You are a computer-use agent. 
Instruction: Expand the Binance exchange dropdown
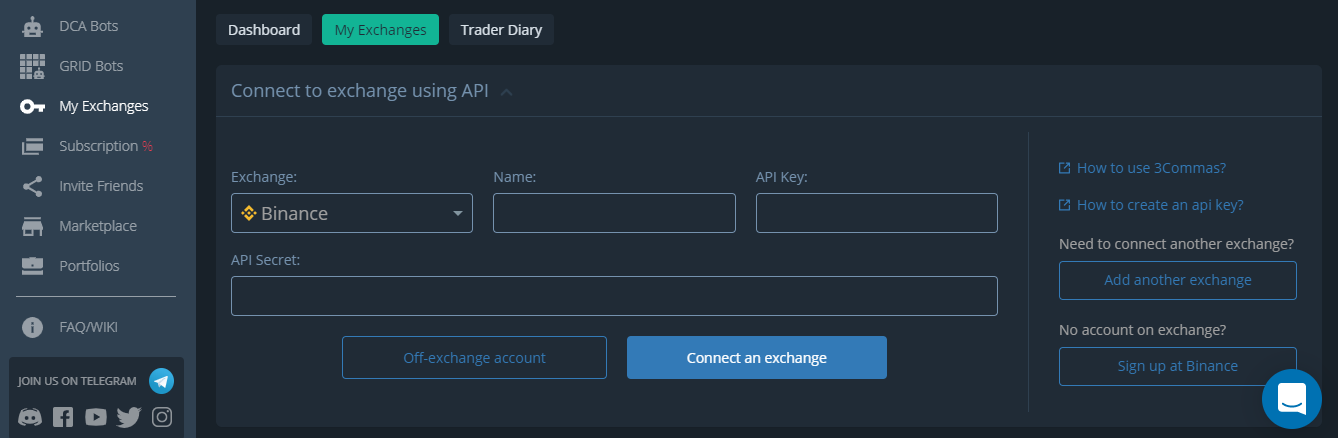pyautogui.click(x=352, y=213)
